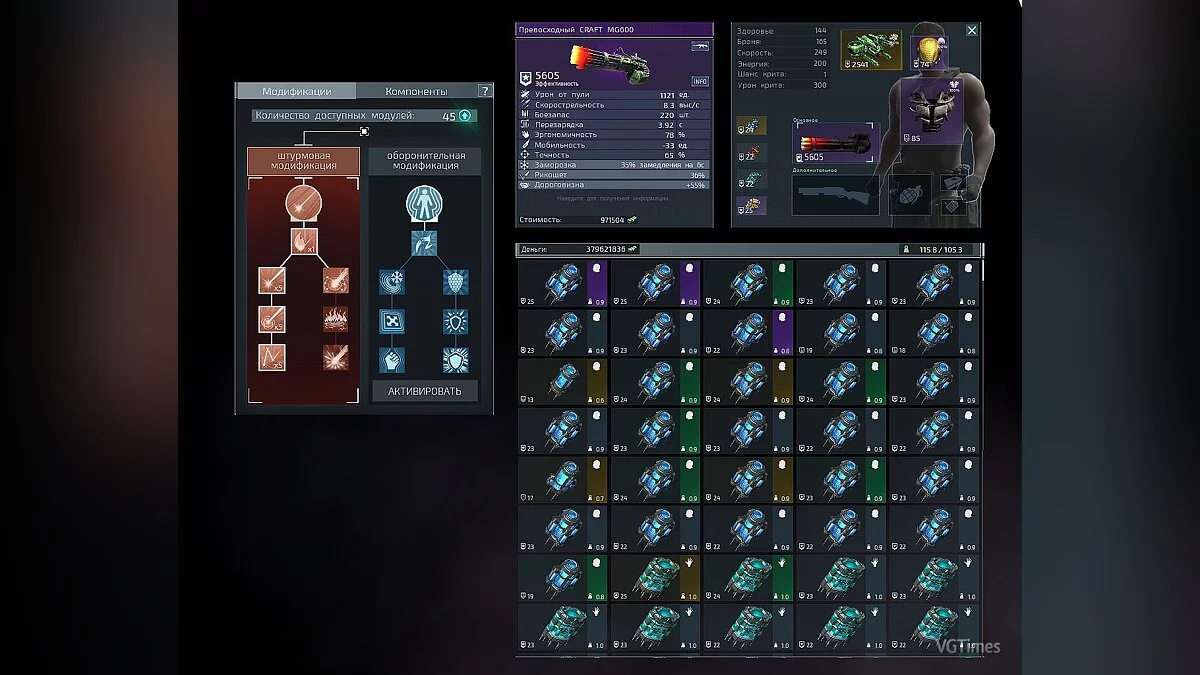Click the Эргономичность stat row
Screen dimensions: 1200x675
[x=614, y=134]
